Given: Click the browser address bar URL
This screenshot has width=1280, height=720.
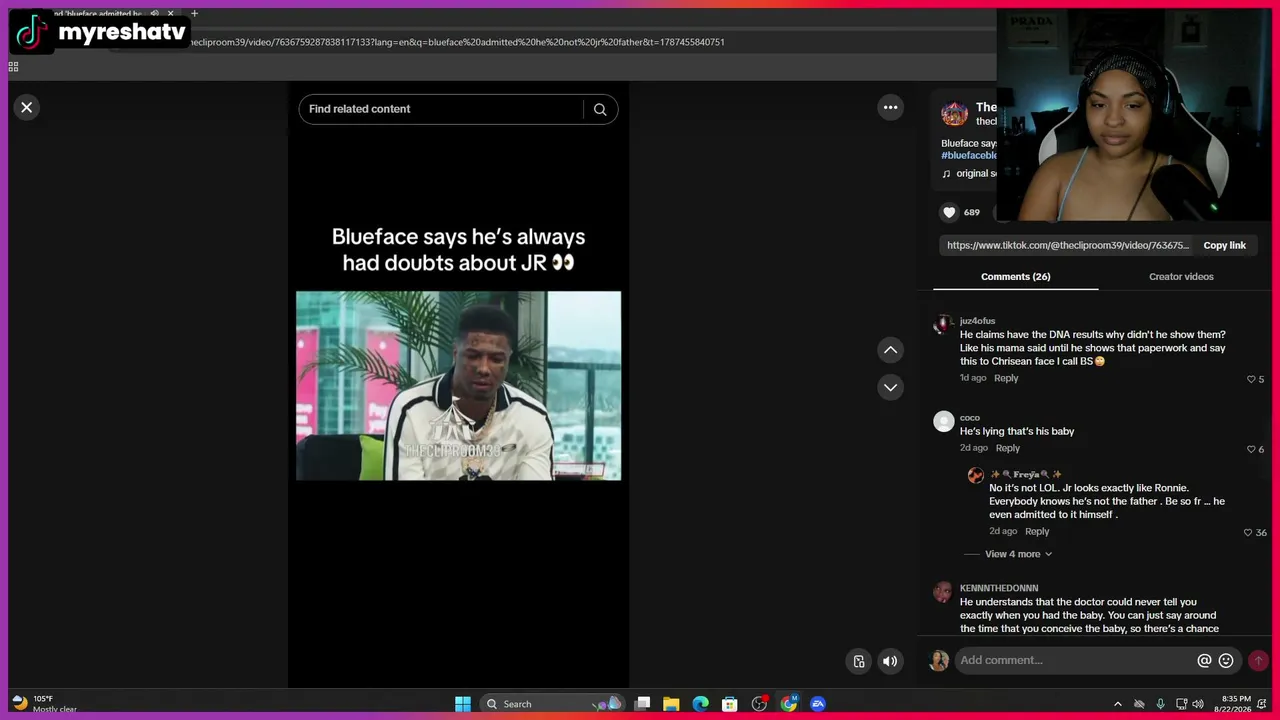Looking at the screenshot, I should tap(456, 42).
